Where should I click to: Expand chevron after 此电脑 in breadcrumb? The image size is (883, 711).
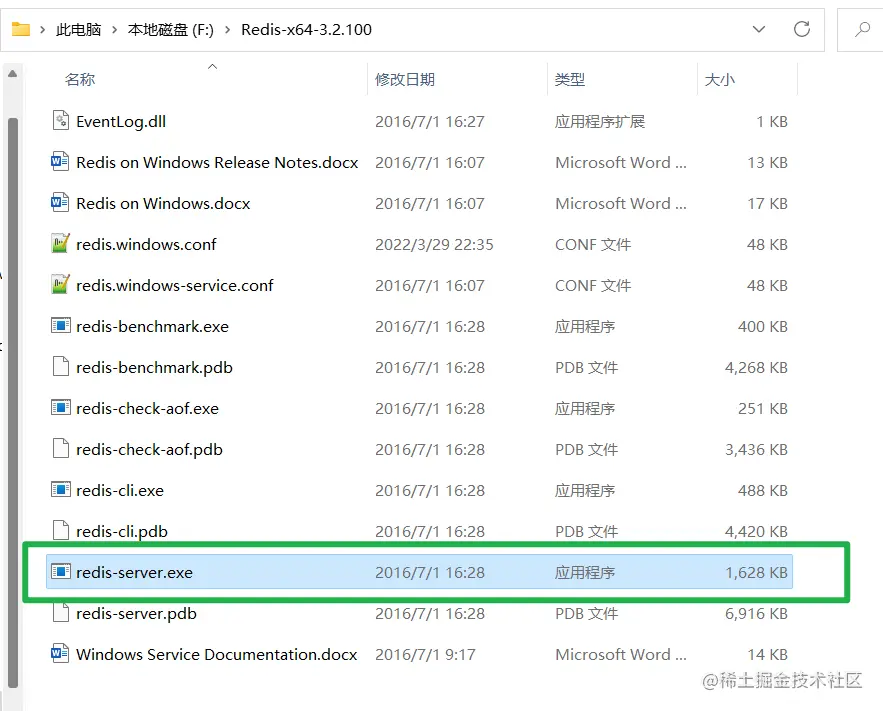[x=114, y=29]
